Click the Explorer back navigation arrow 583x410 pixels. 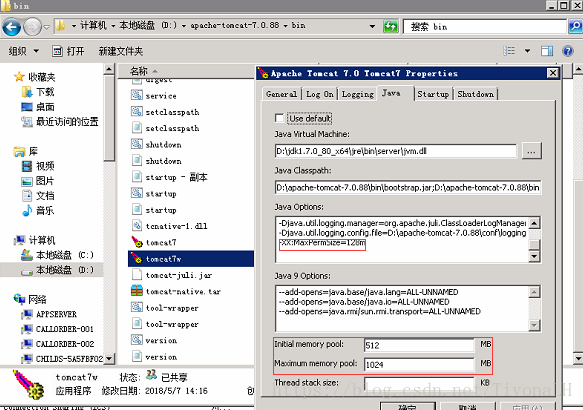[11, 27]
